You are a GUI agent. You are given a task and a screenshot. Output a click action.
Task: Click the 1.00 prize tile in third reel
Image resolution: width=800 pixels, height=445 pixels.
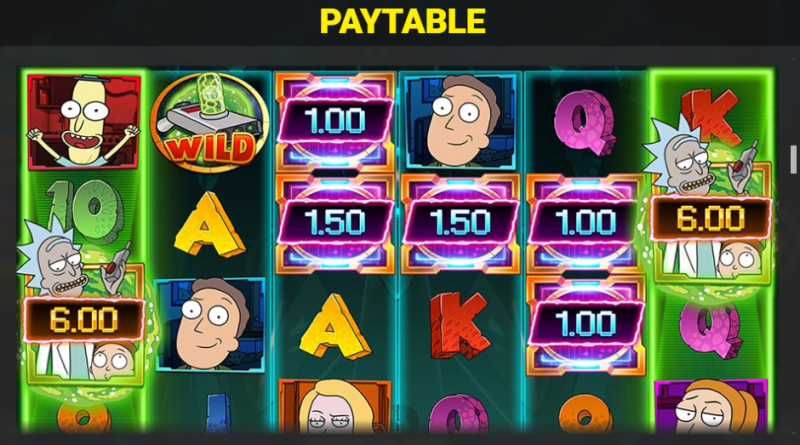[x=335, y=121]
